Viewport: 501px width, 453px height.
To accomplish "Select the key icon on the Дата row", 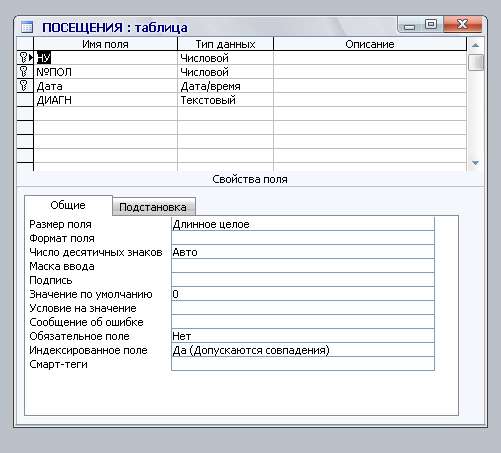I will [x=23, y=86].
